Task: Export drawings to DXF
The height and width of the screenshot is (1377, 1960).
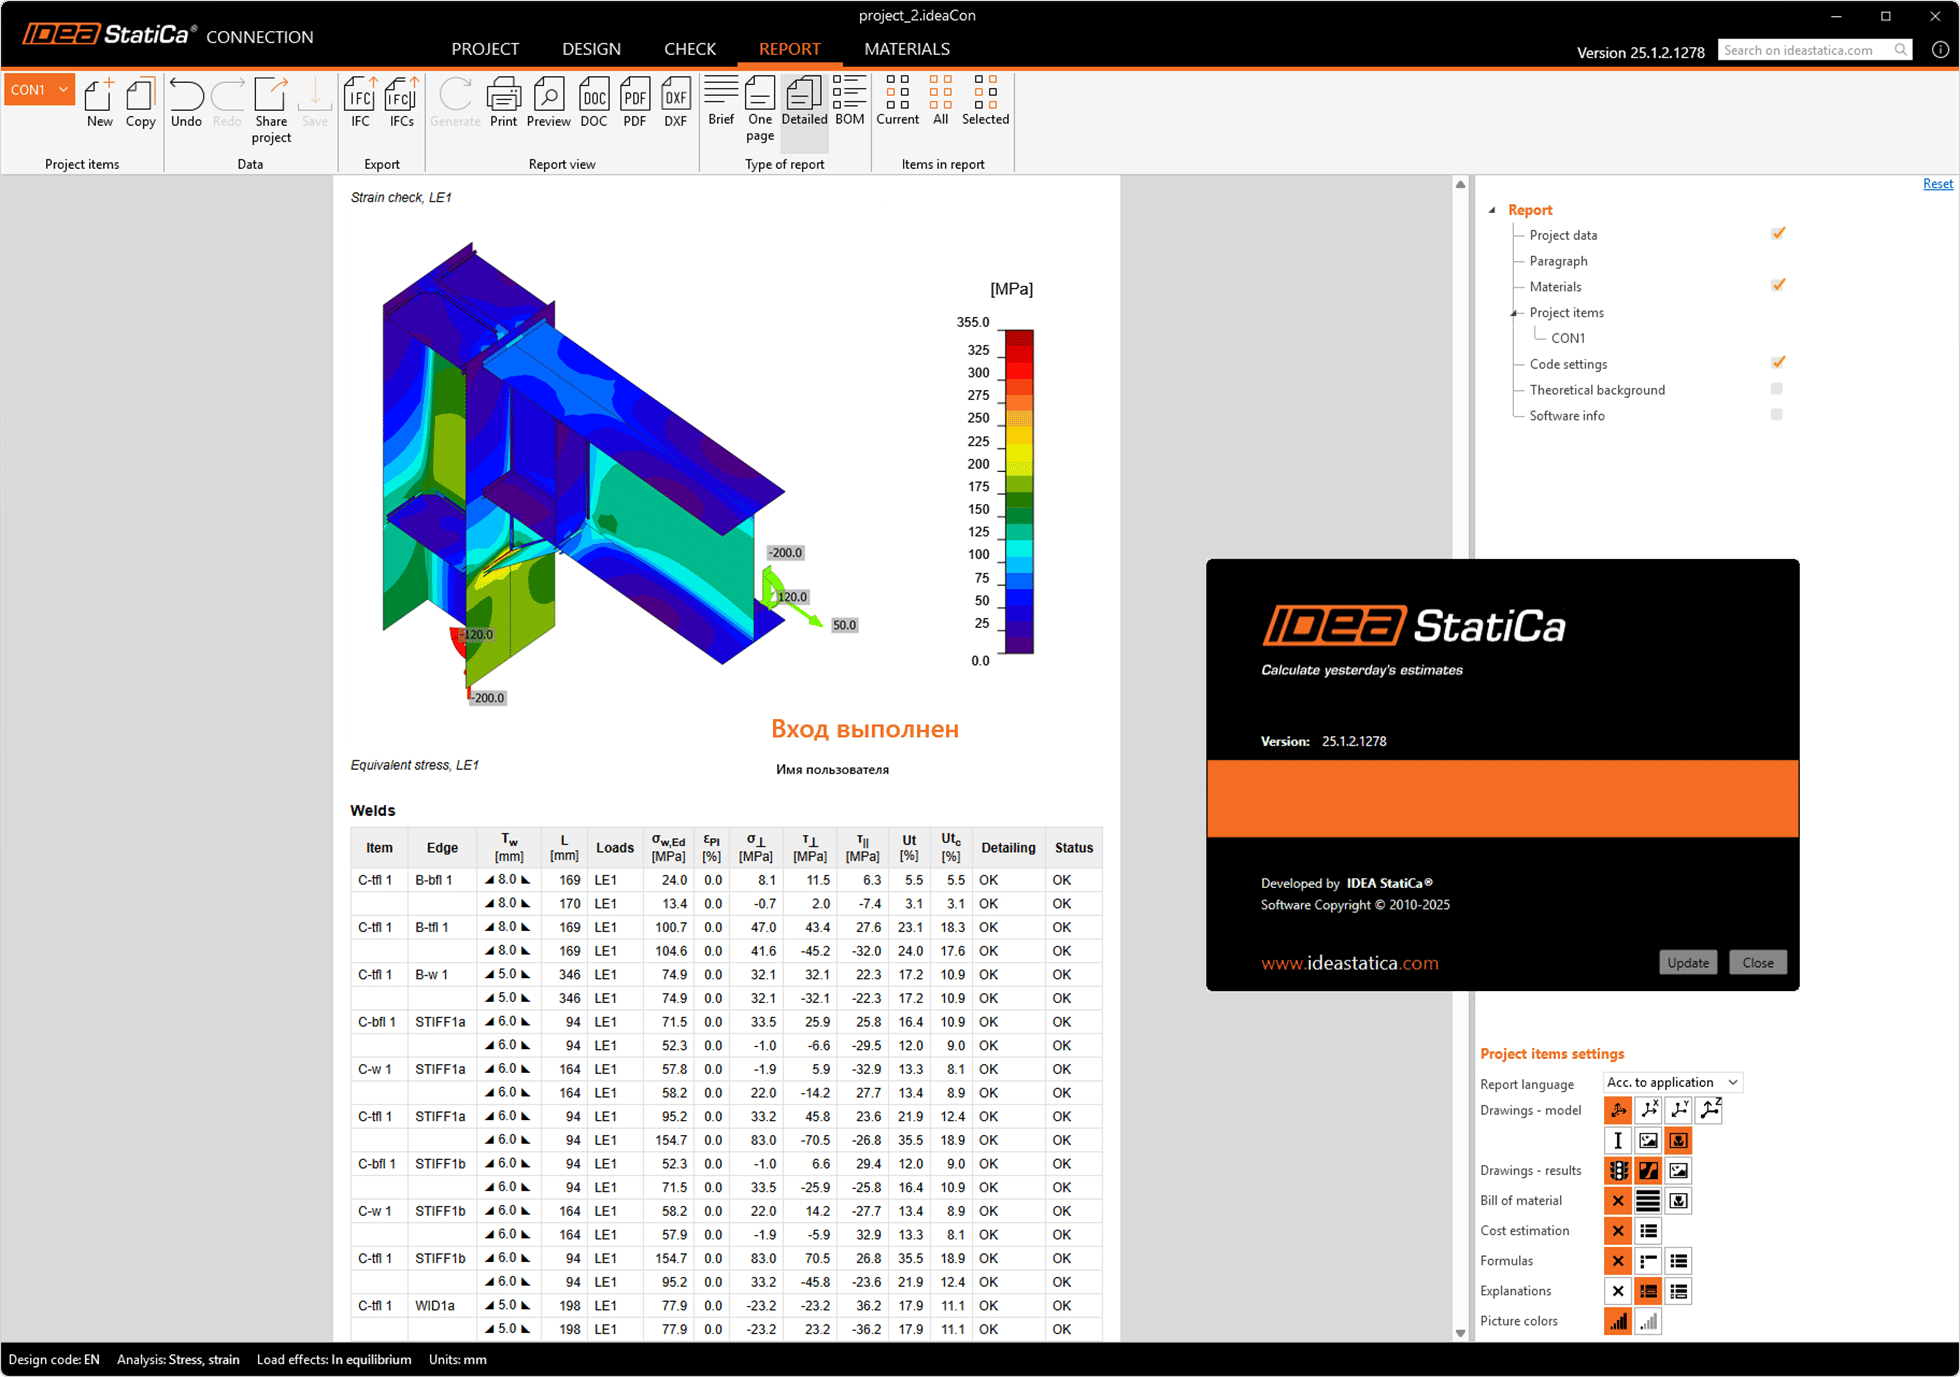Action: pyautogui.click(x=676, y=102)
